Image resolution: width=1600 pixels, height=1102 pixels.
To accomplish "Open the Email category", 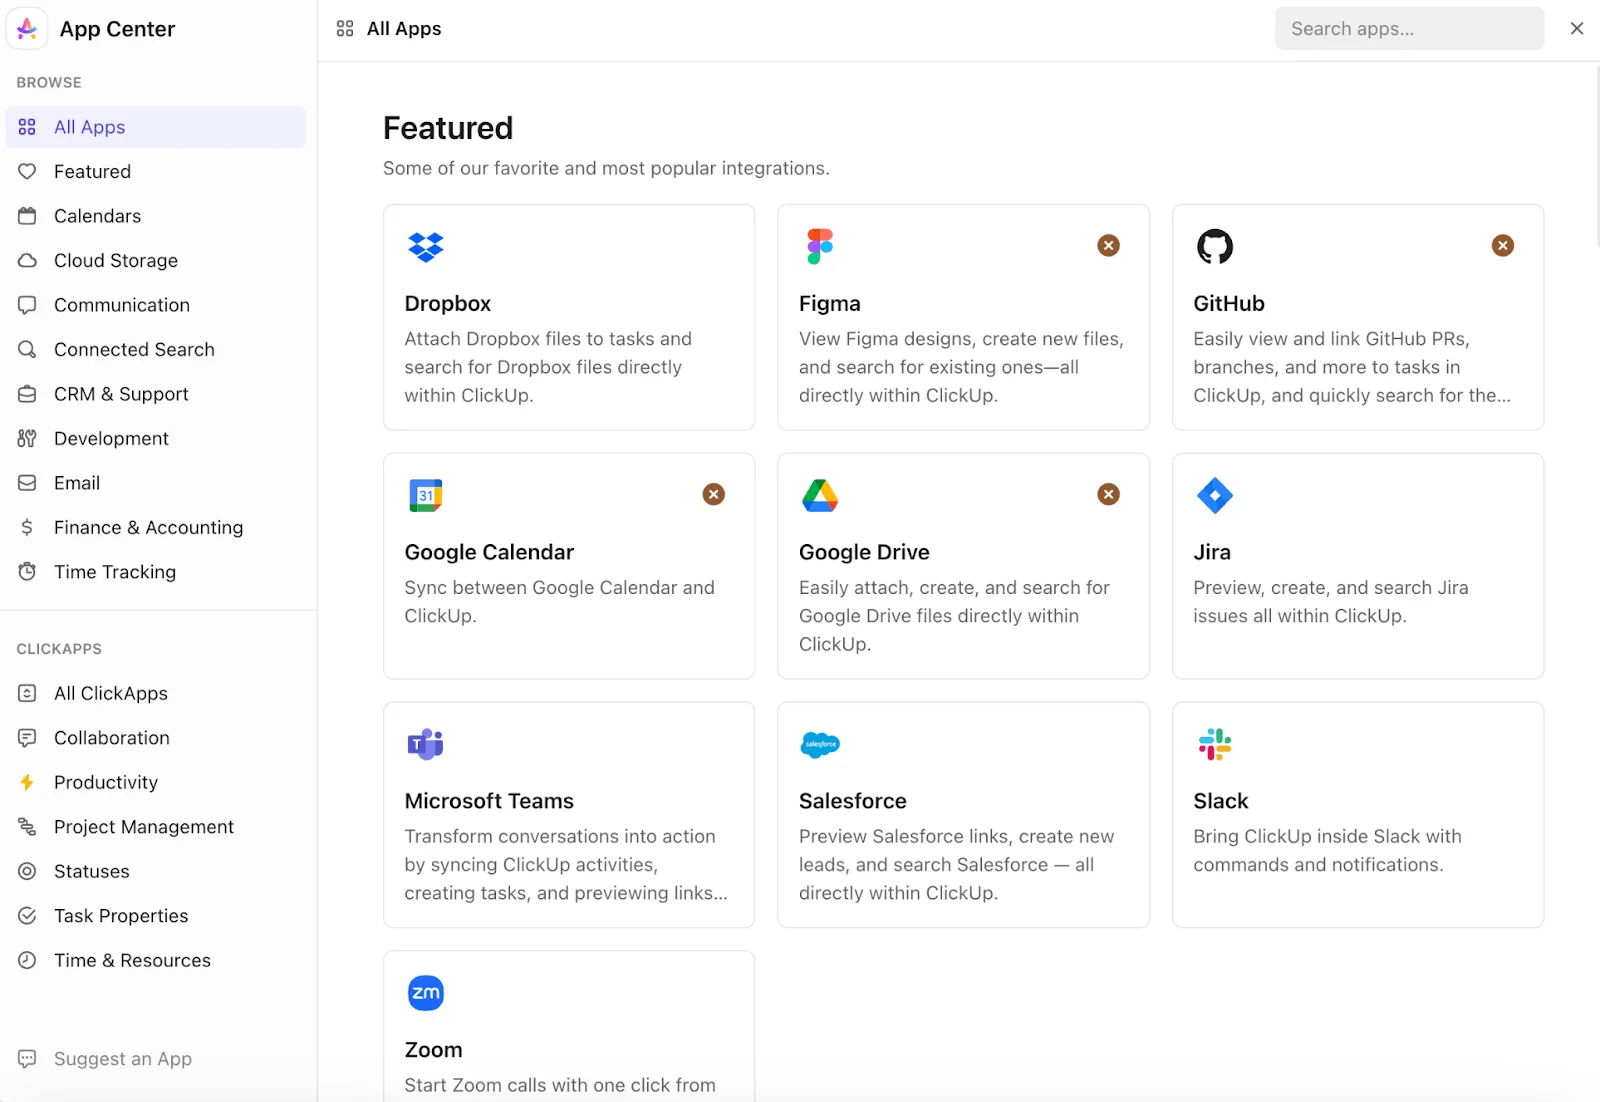I will [156, 483].
